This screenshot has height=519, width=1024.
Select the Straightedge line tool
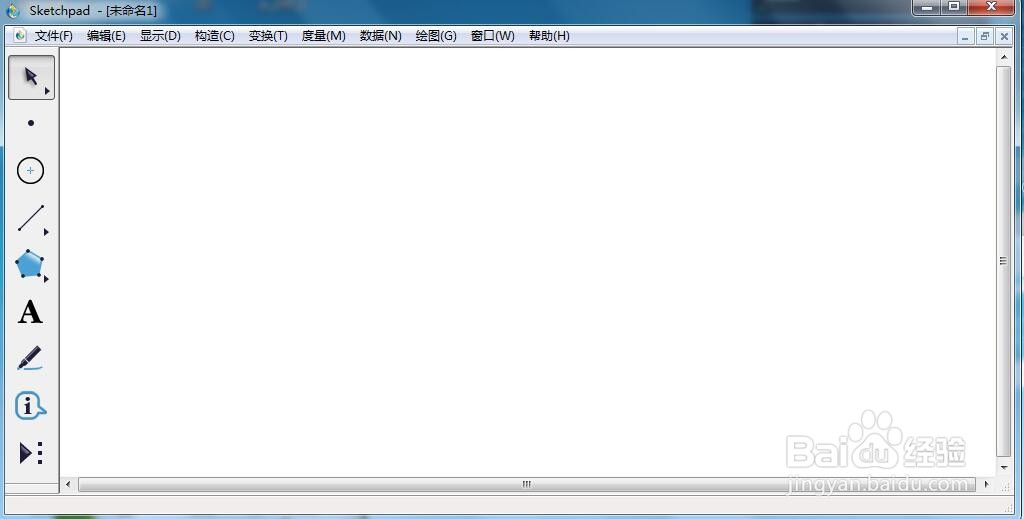31,217
